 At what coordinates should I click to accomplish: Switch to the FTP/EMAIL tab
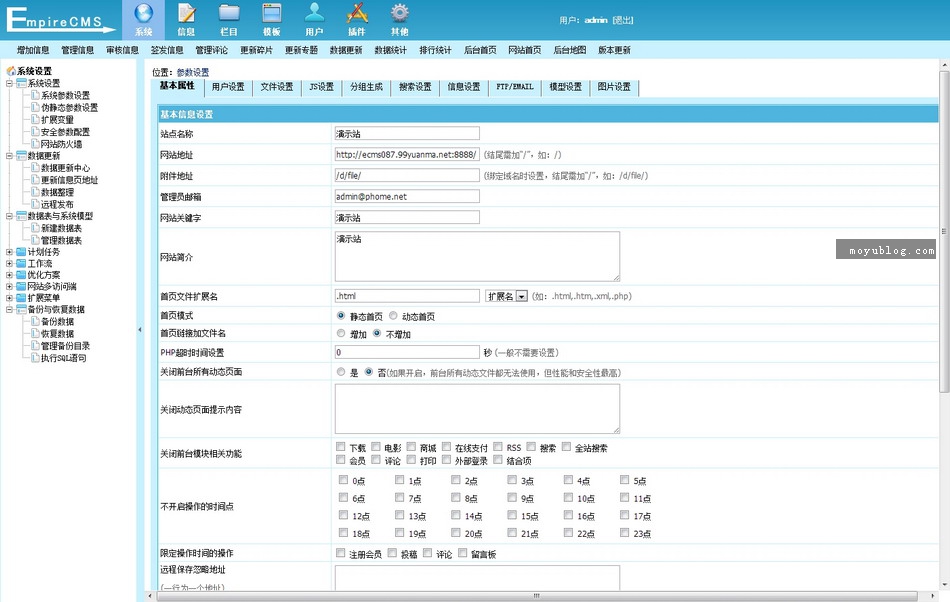tap(515, 87)
